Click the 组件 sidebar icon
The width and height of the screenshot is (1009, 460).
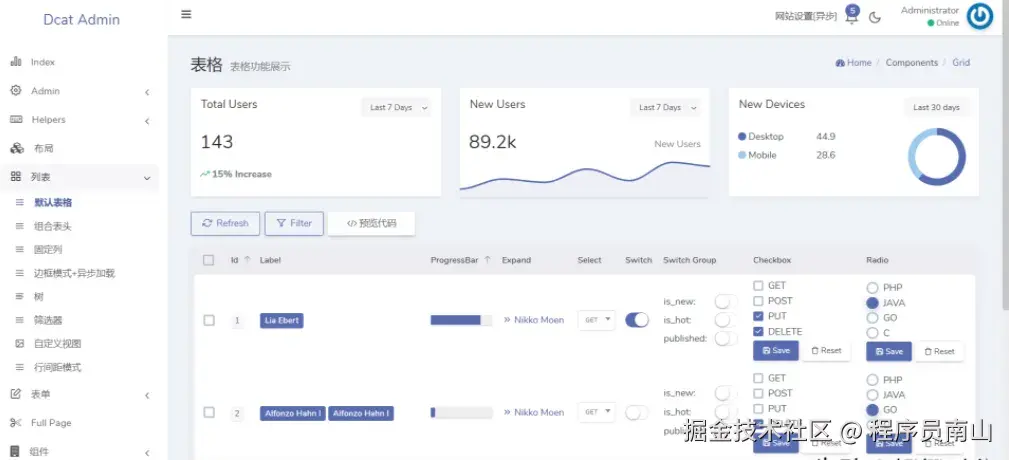tap(15, 452)
